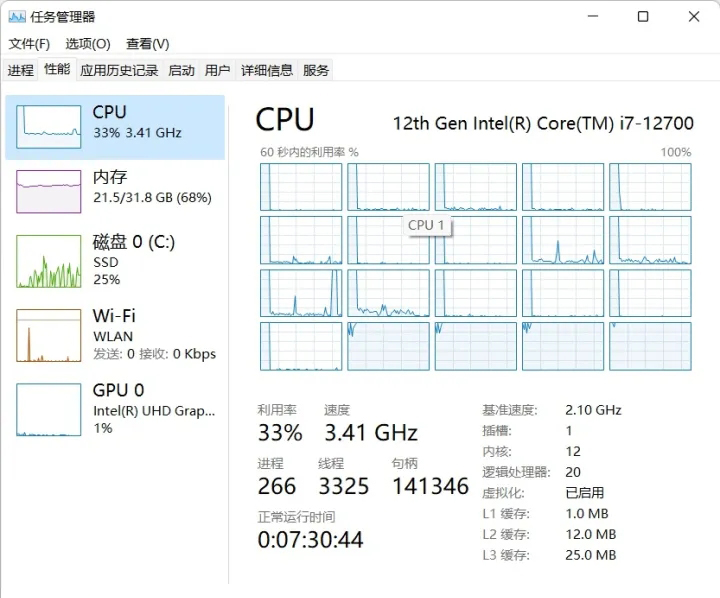Switch to the 服务 tab
720x598 pixels.
point(315,70)
